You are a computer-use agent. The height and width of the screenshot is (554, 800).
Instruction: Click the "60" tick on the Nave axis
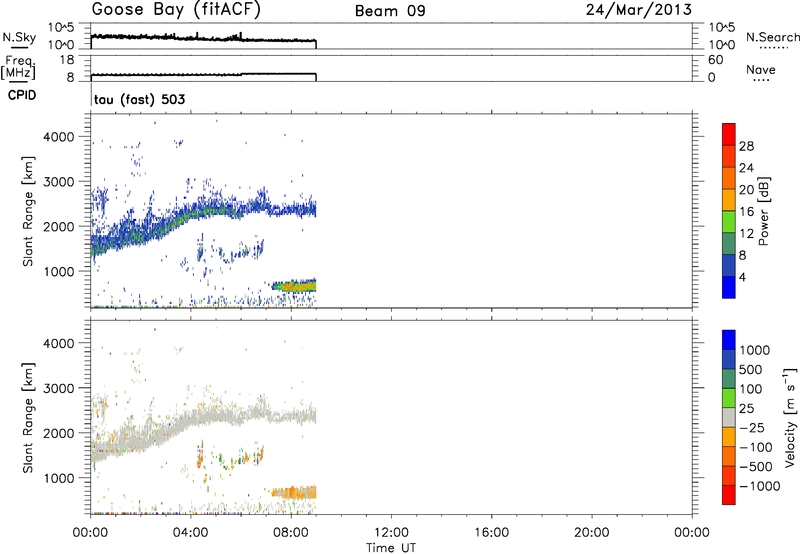coord(715,60)
